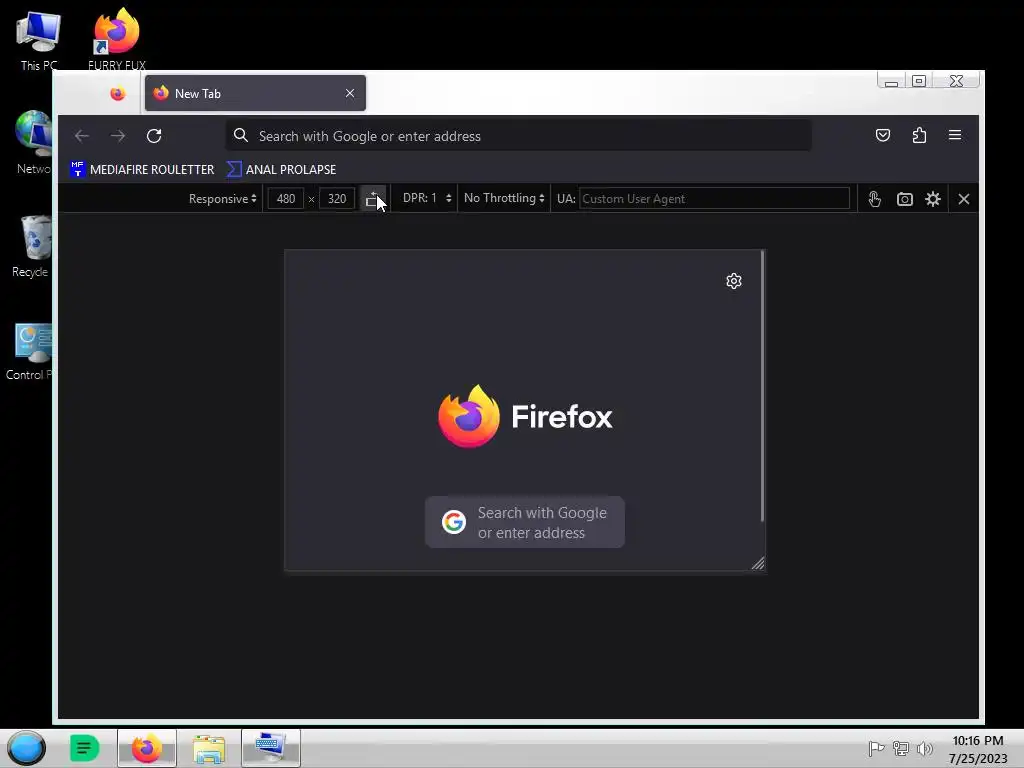The width and height of the screenshot is (1024, 768).
Task: Reload the current page
Action: point(154,136)
